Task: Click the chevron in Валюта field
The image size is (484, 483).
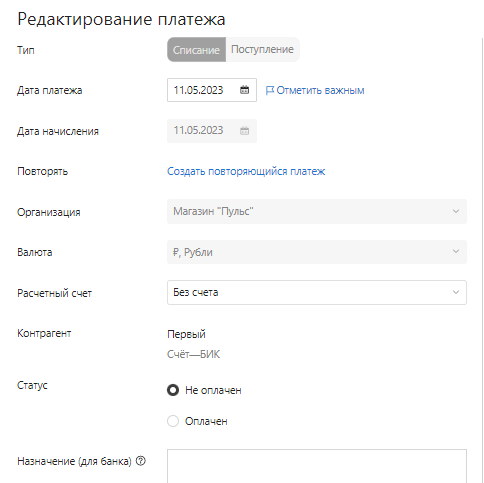Action: (x=456, y=251)
